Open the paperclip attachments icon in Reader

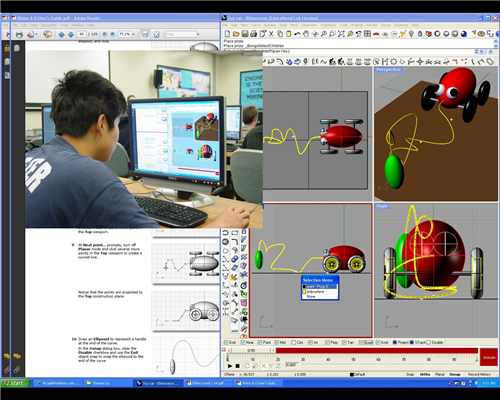(17, 369)
